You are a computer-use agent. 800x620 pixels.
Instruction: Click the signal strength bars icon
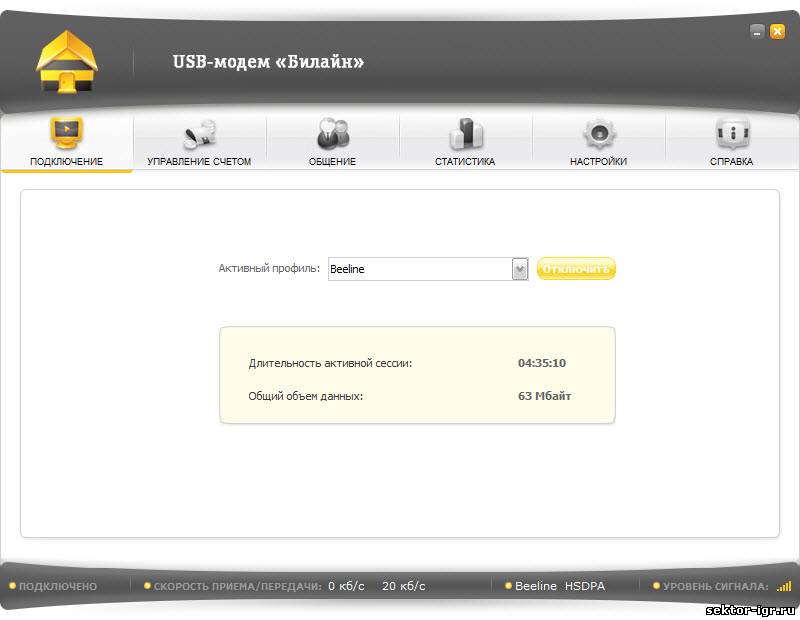point(784,586)
